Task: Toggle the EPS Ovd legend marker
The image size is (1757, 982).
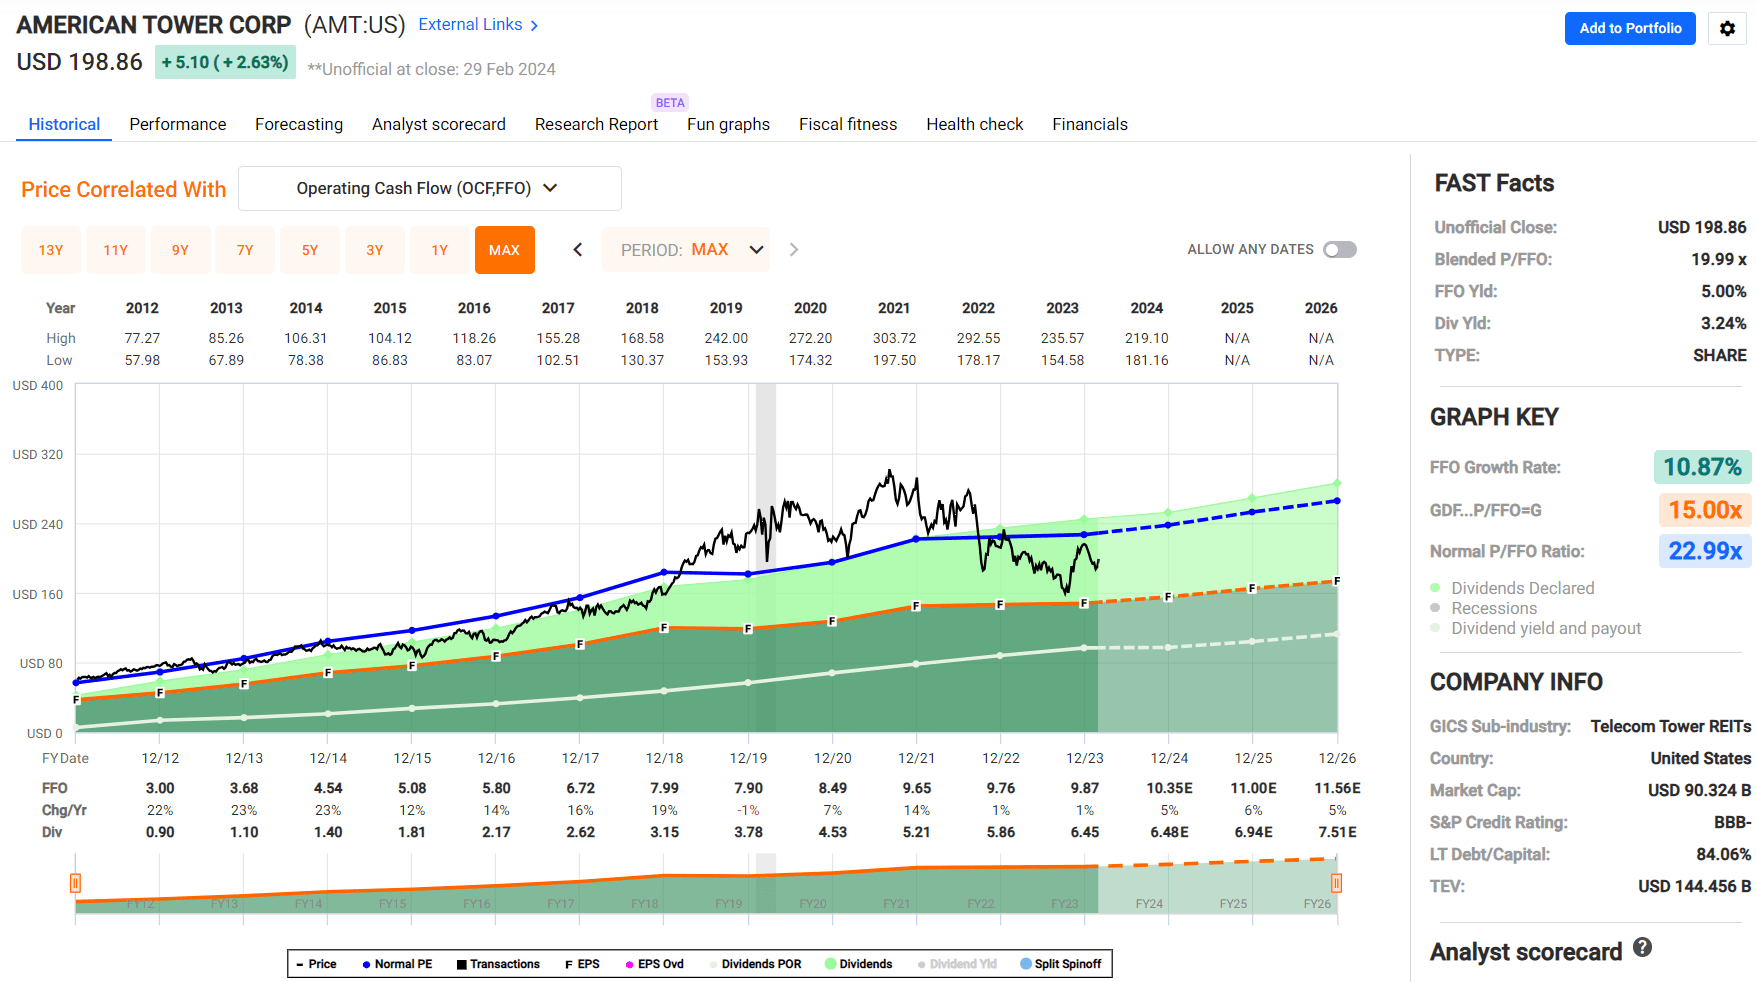Action: click(628, 963)
